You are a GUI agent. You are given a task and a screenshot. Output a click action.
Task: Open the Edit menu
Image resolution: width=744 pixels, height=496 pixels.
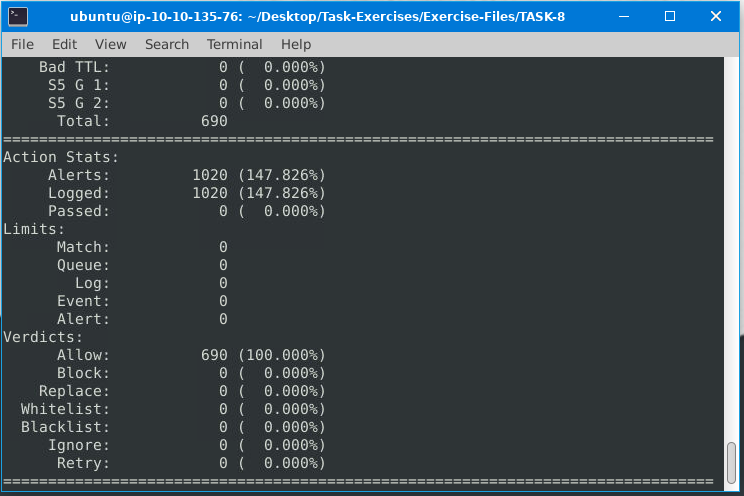[64, 44]
